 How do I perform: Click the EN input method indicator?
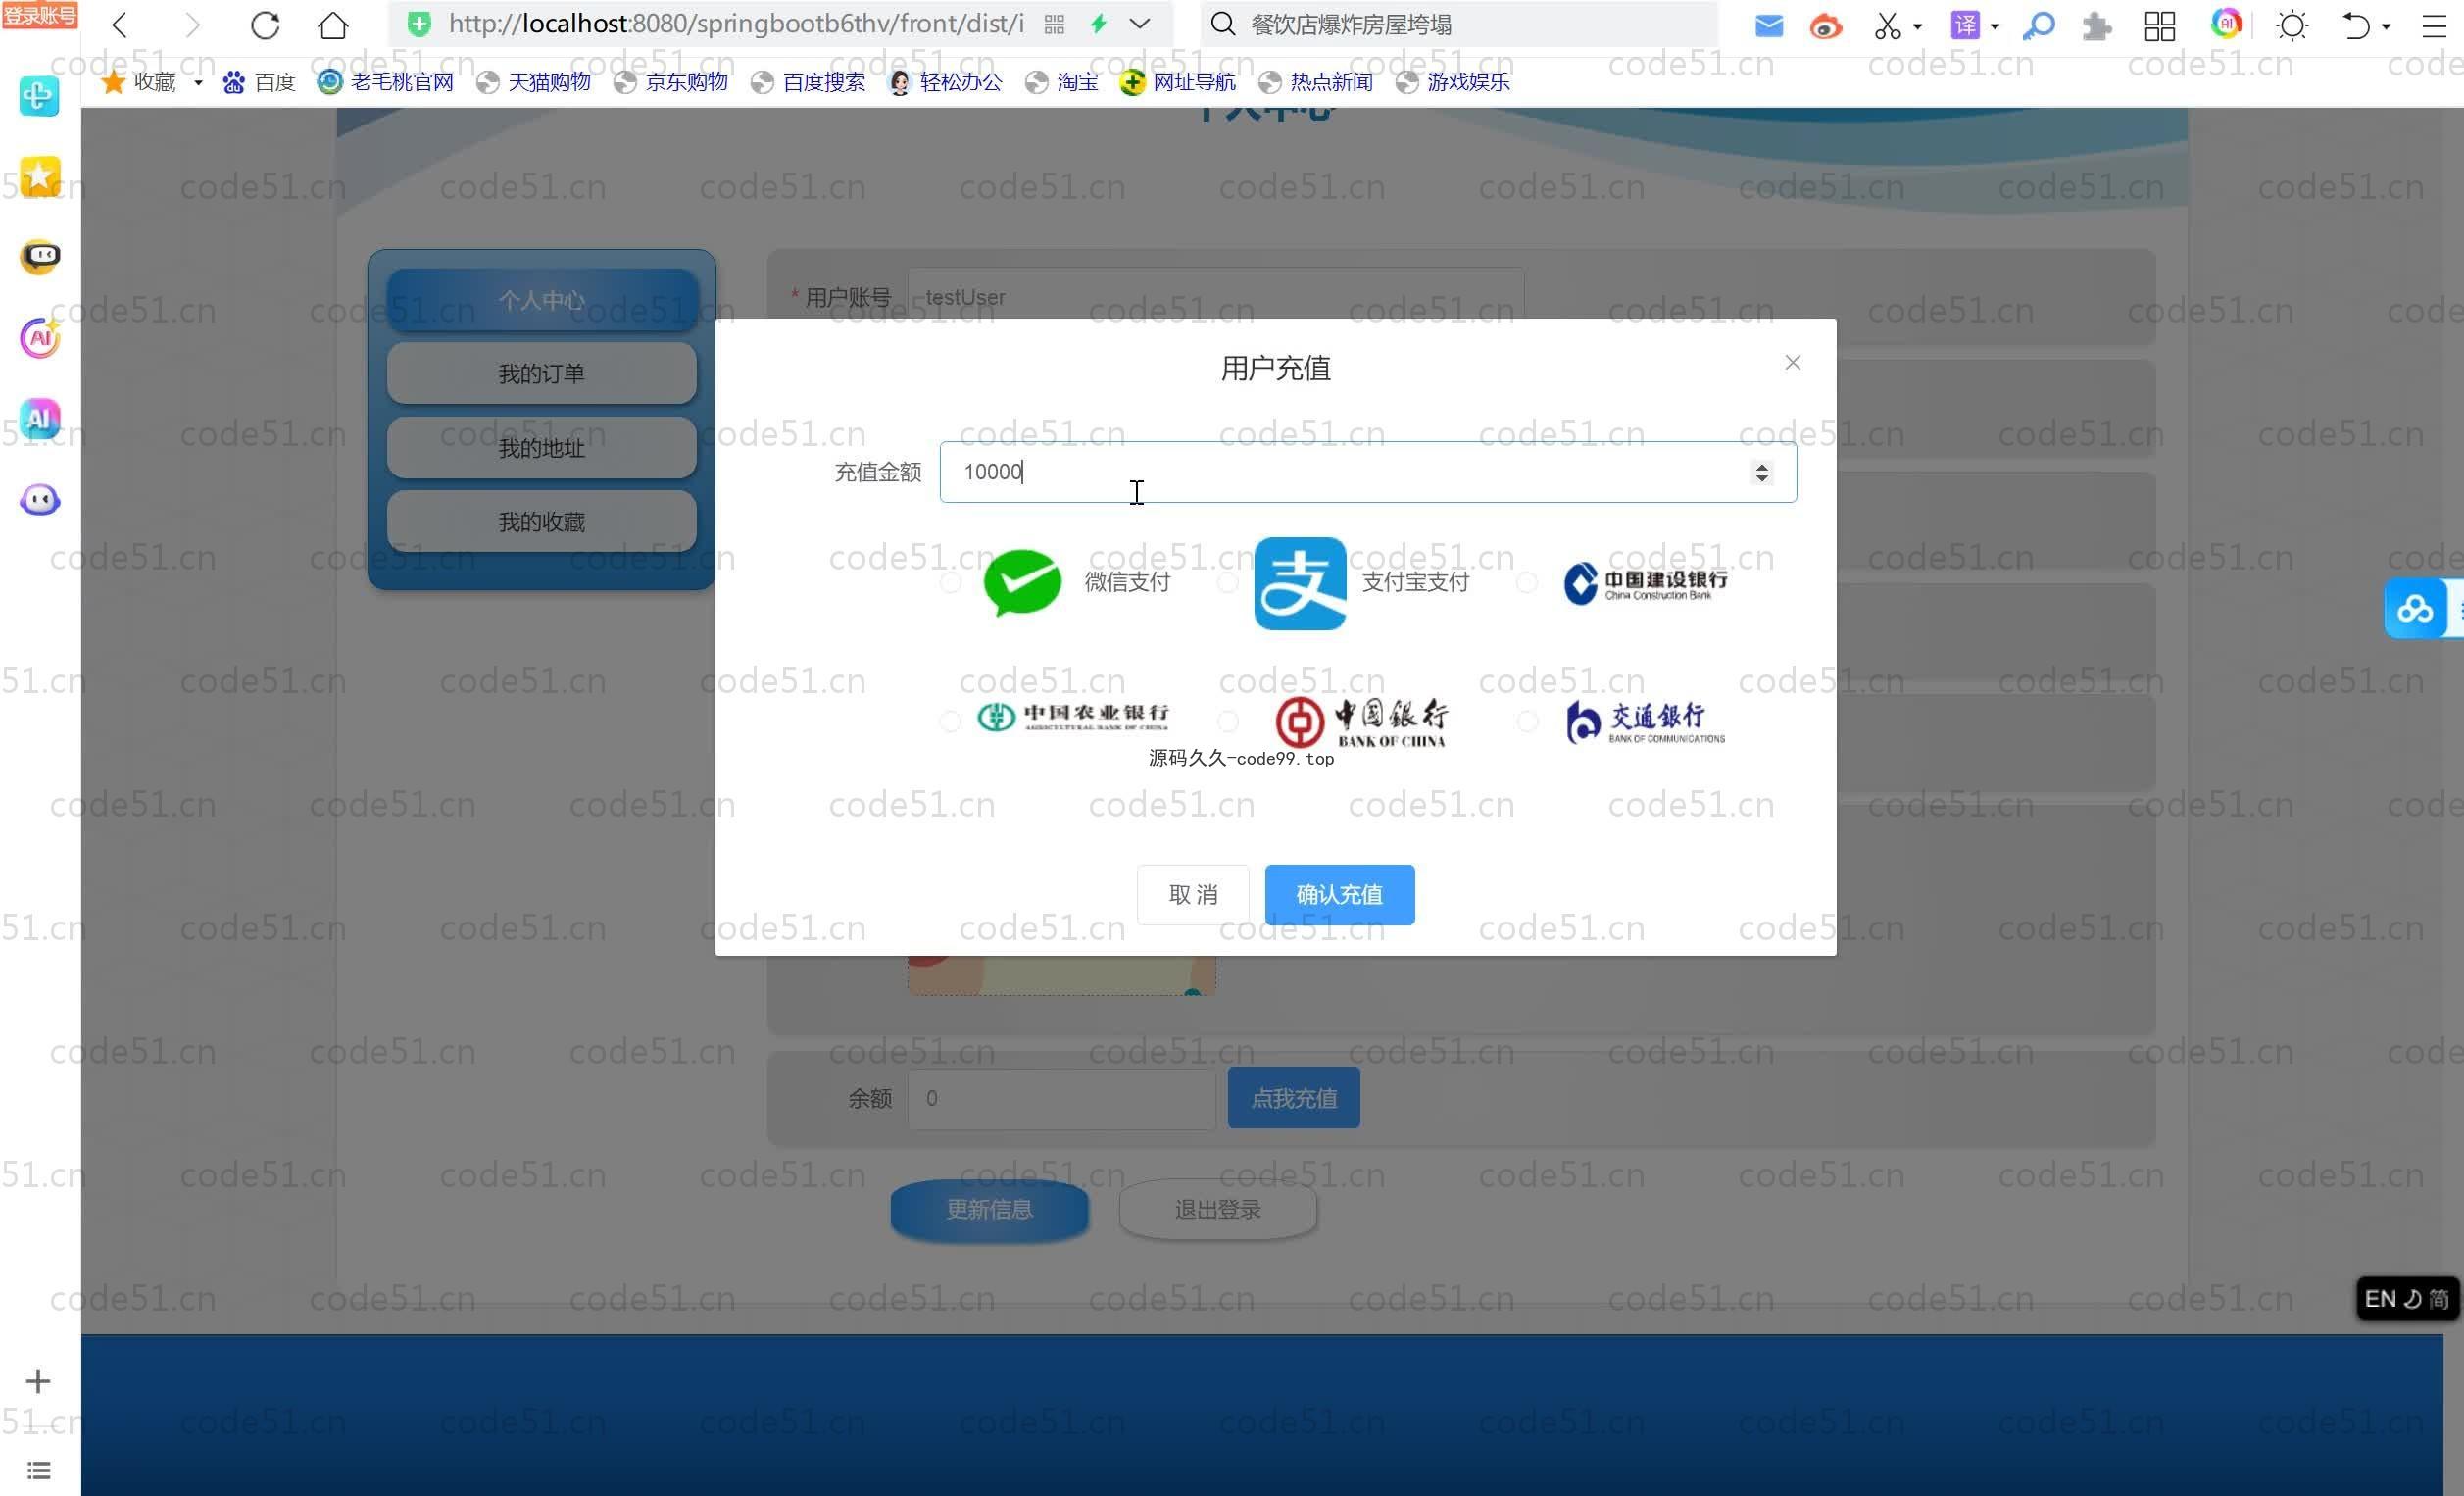pos(2380,1298)
